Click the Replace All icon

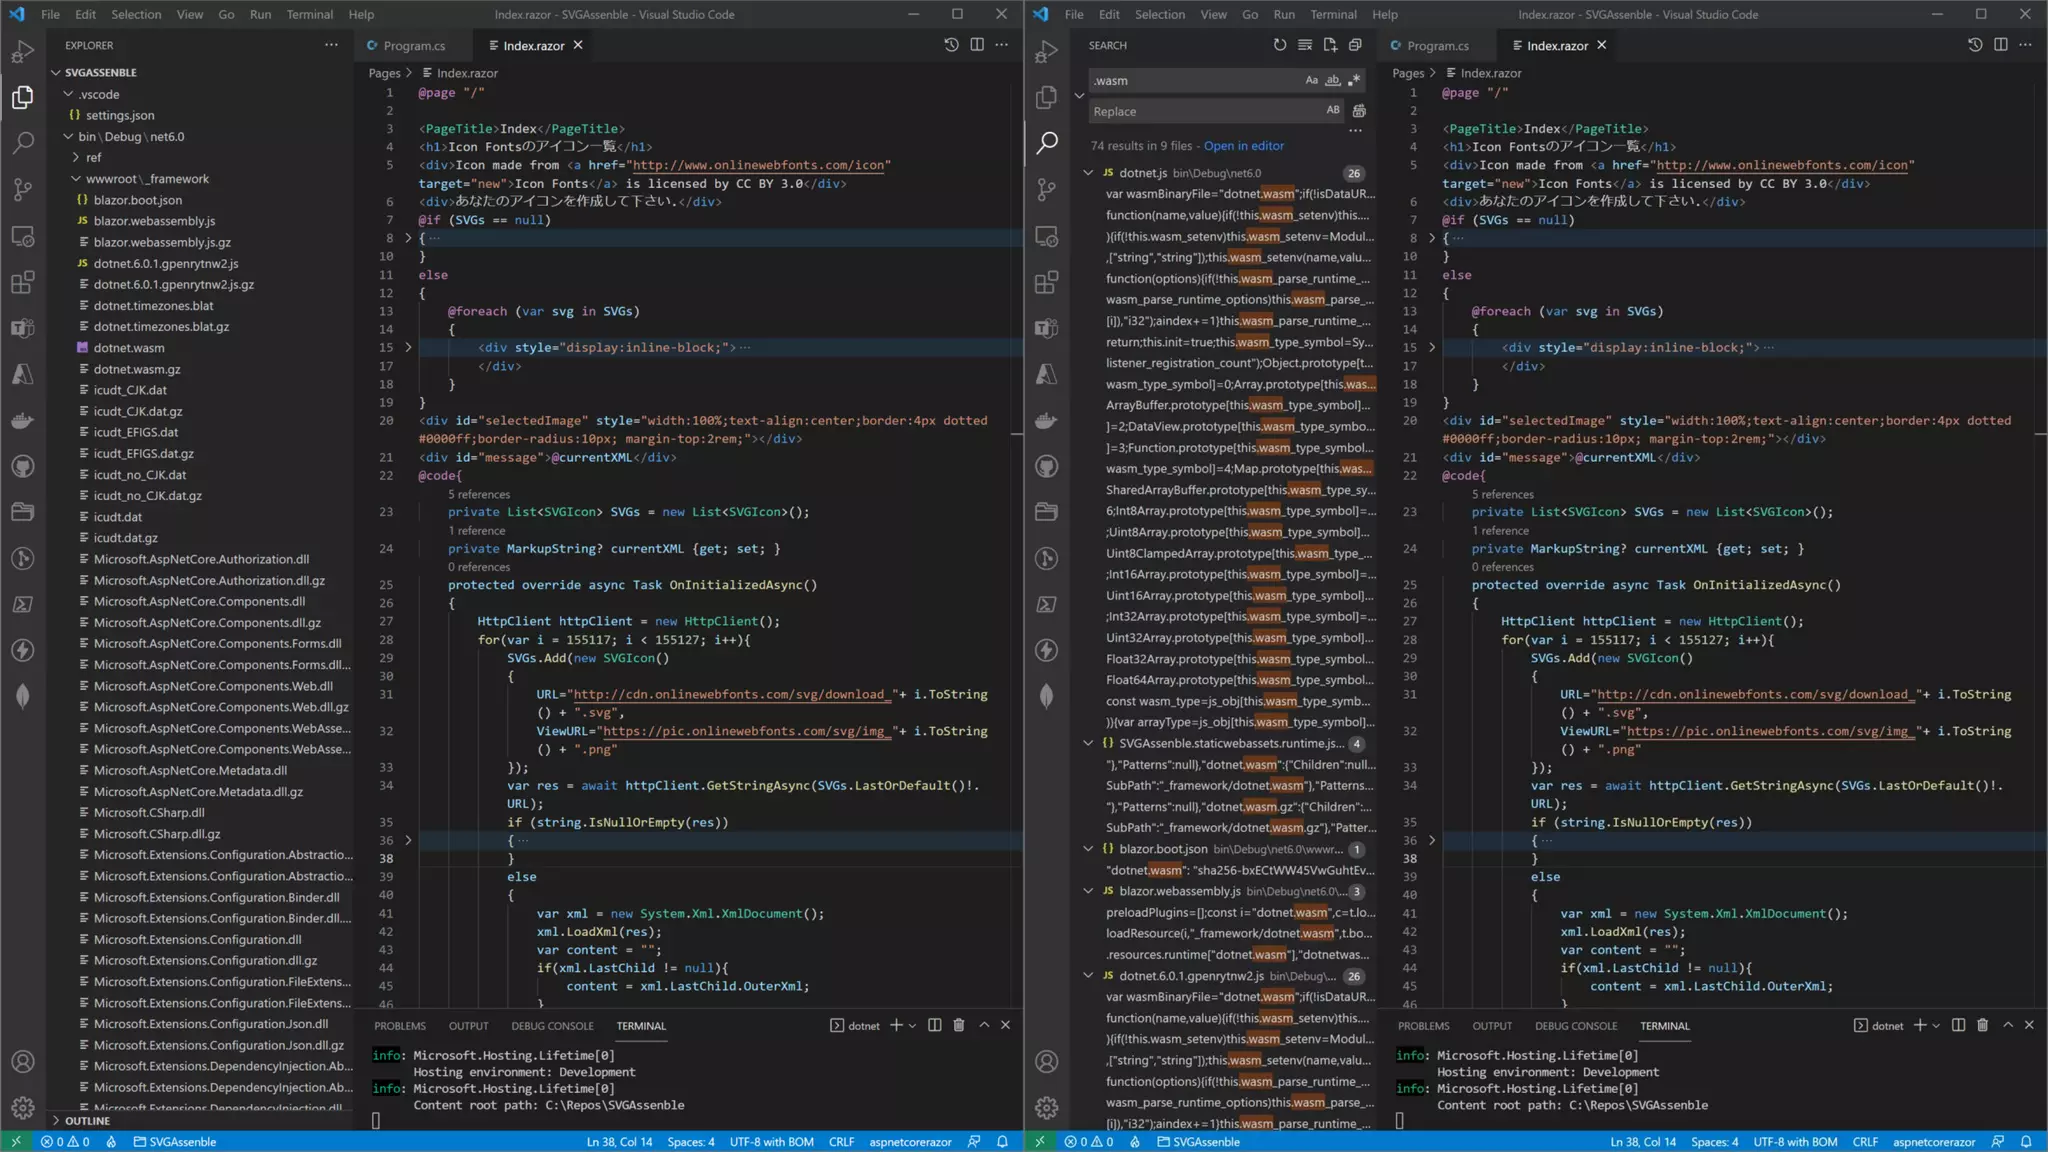1359,111
